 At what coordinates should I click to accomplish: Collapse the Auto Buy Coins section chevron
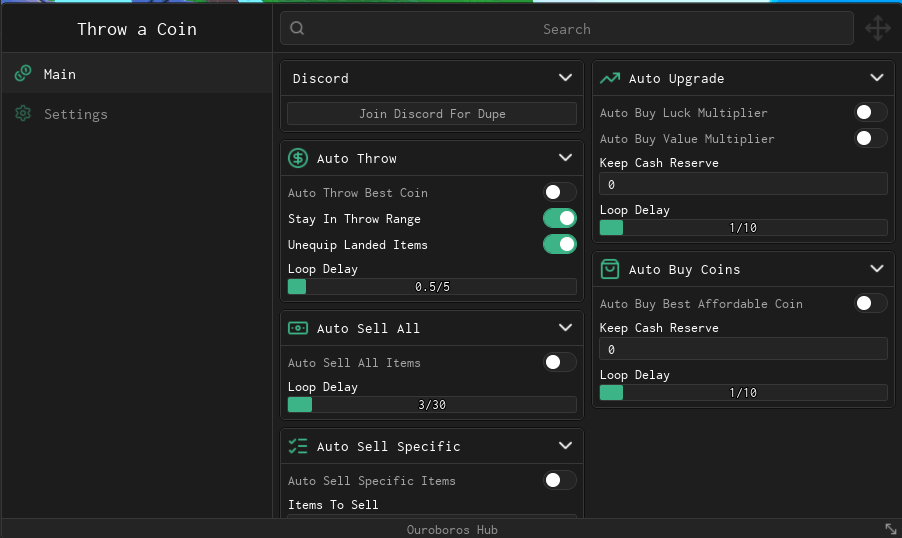[x=877, y=268]
